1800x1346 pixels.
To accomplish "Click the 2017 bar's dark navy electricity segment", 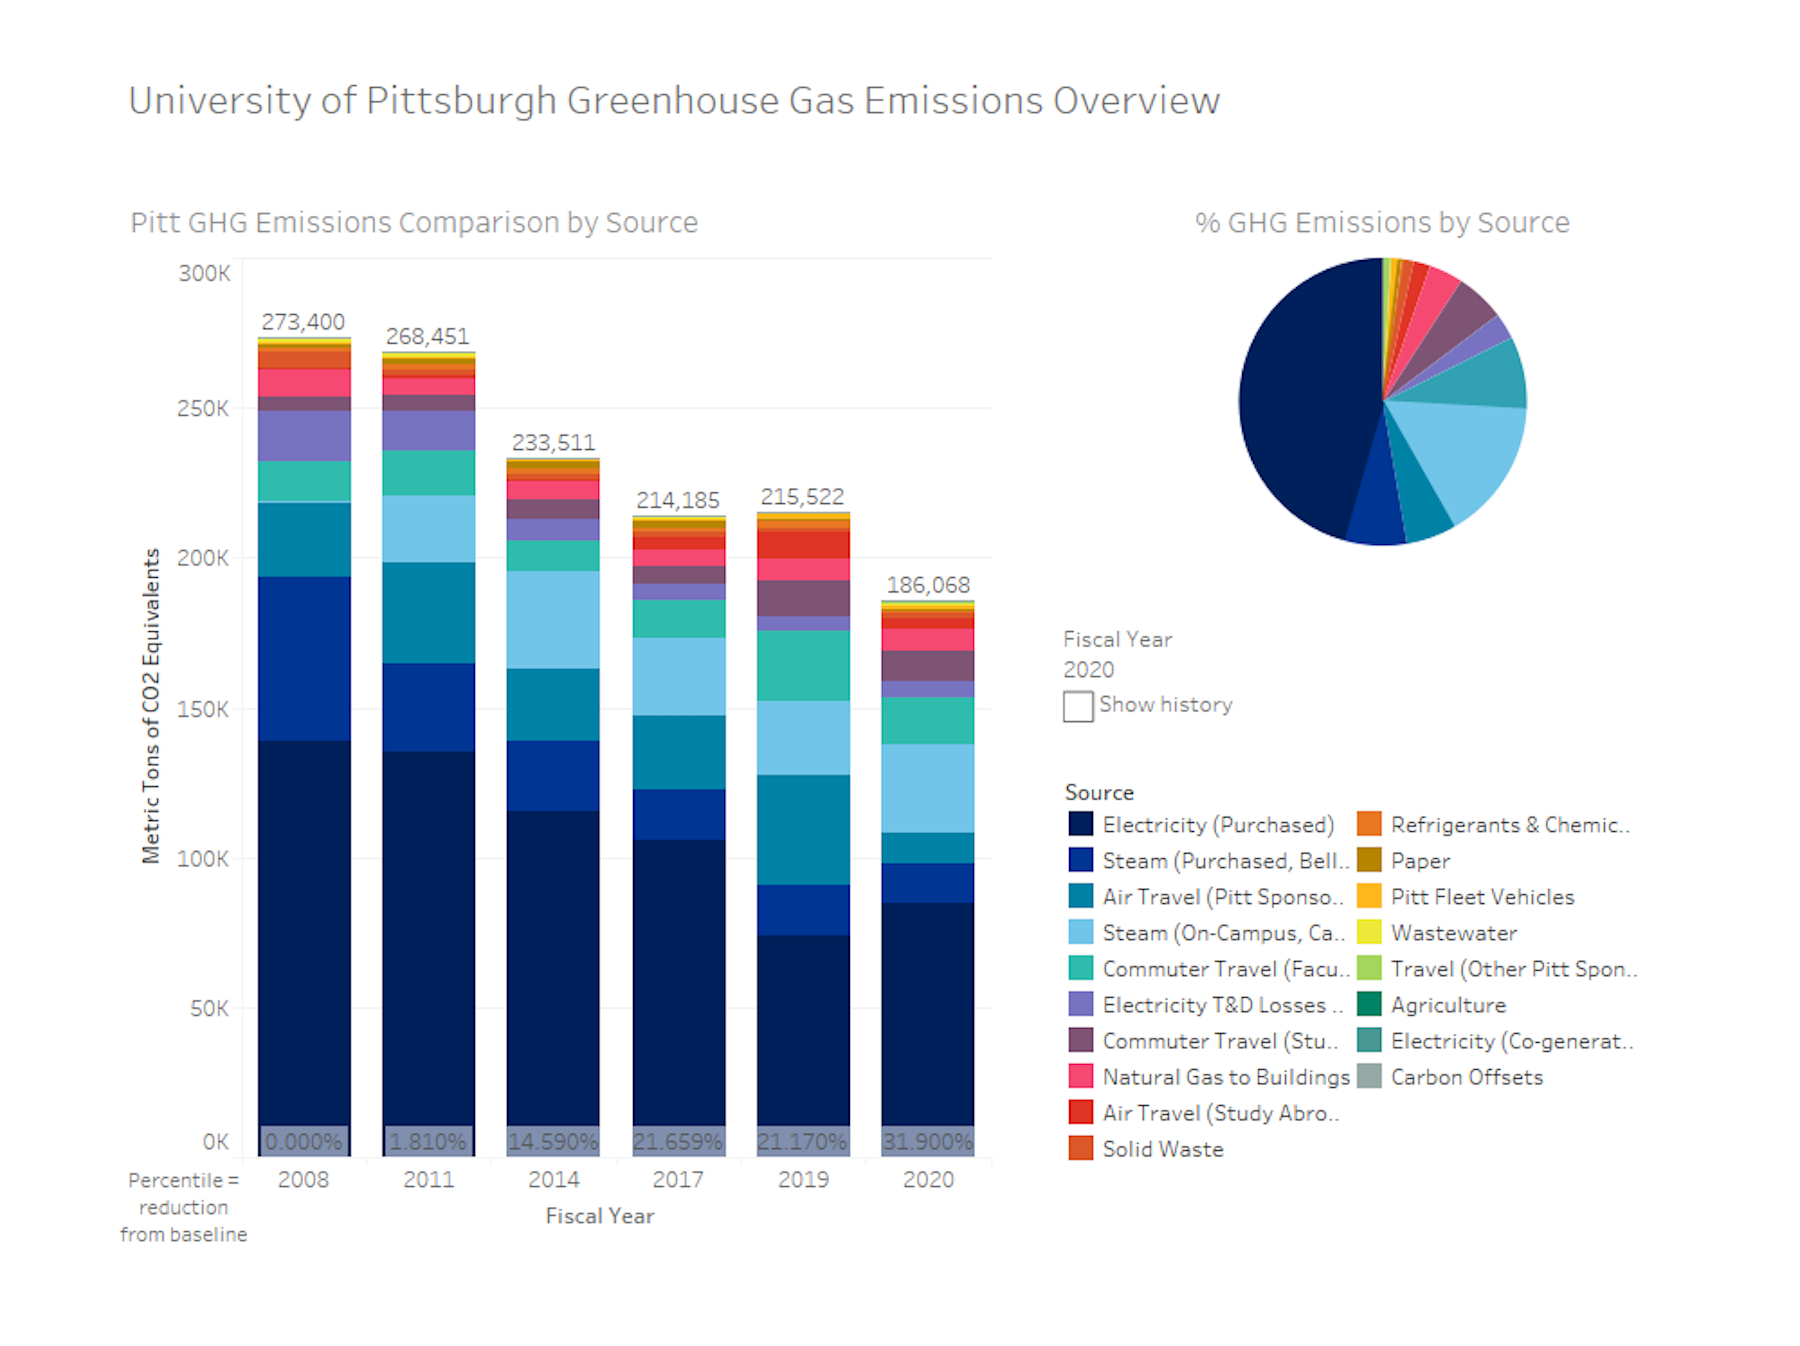I will [x=679, y=997].
